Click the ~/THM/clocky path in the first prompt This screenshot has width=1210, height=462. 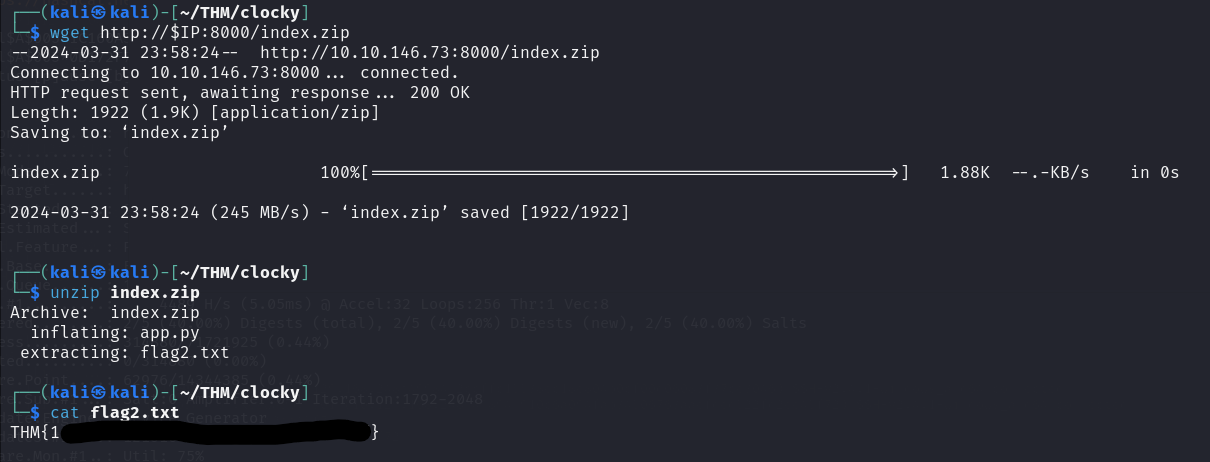(x=236, y=11)
